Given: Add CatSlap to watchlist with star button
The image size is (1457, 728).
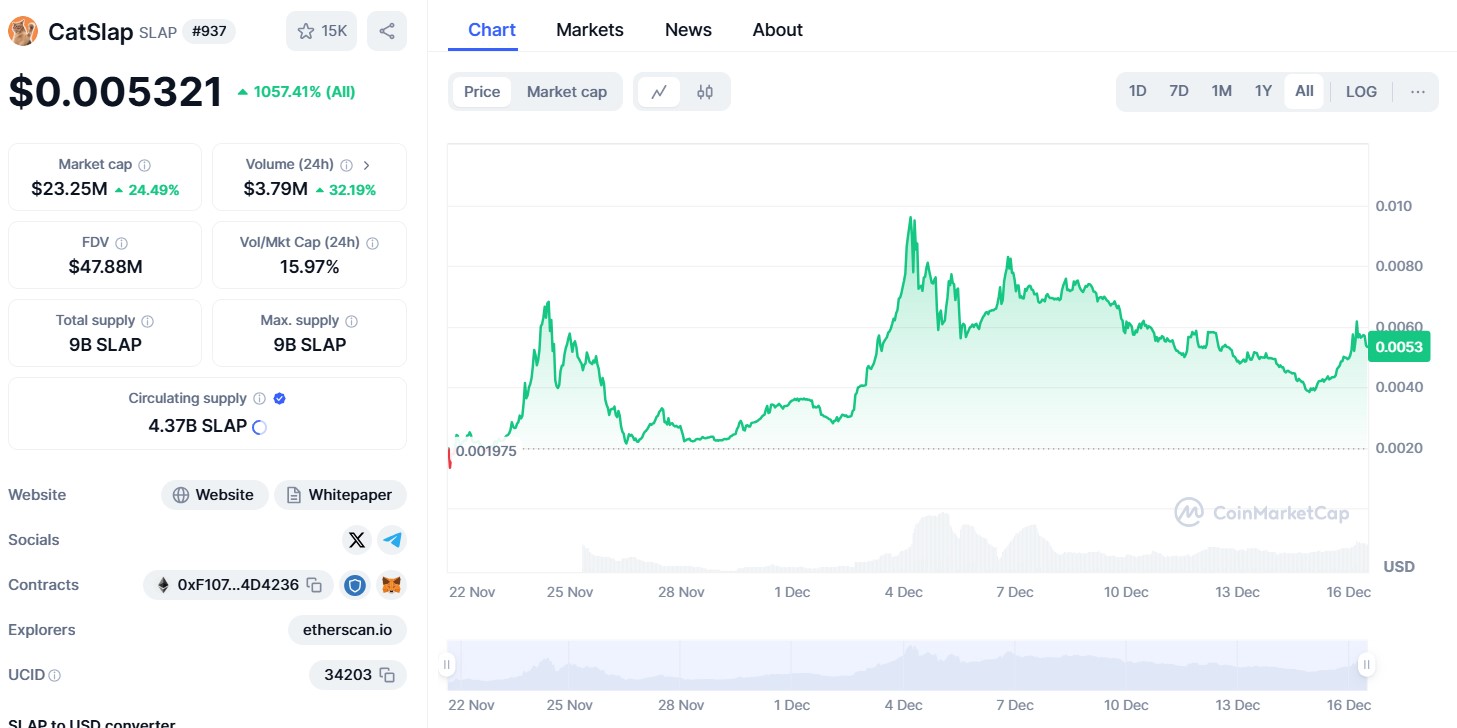Looking at the screenshot, I should point(321,31).
